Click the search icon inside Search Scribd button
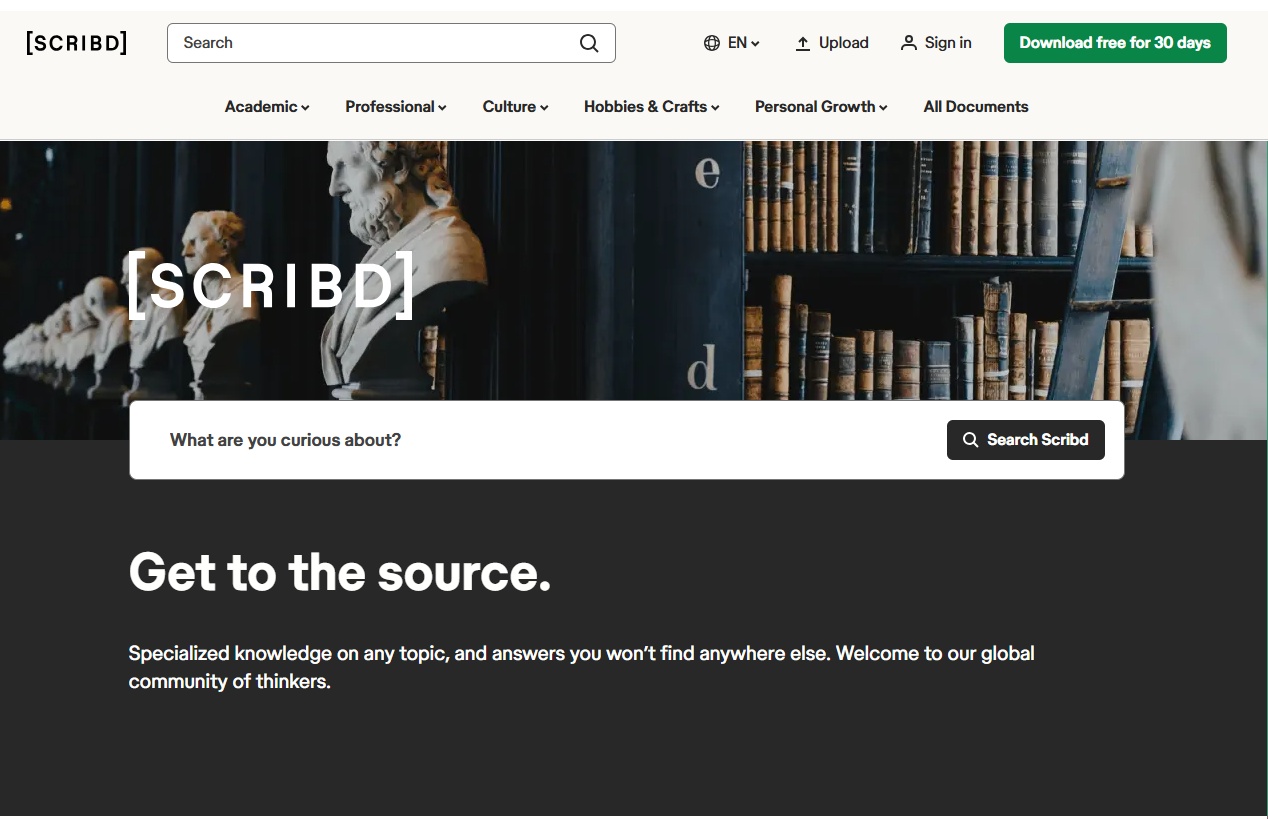 click(x=969, y=440)
